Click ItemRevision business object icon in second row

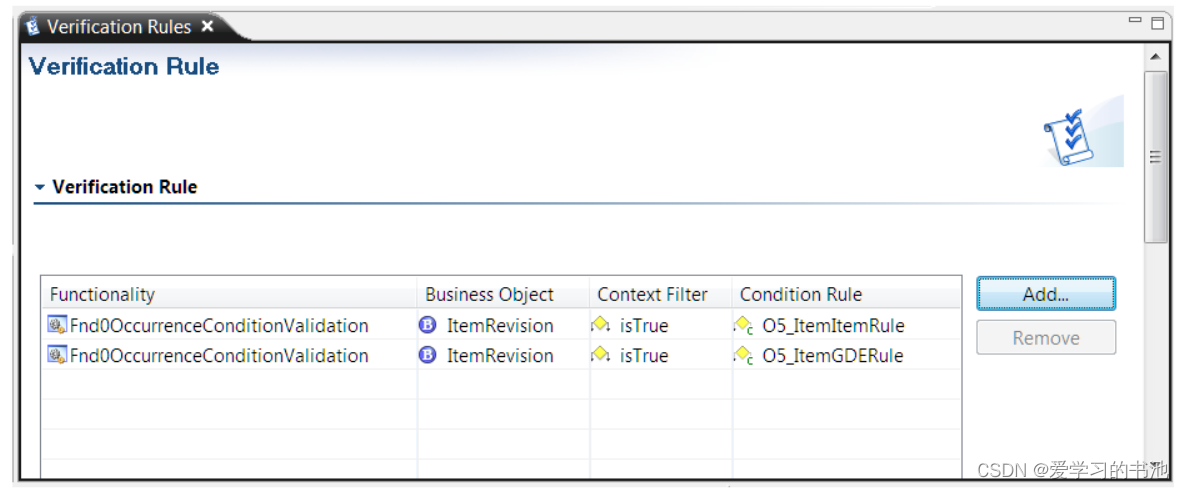pyautogui.click(x=428, y=355)
